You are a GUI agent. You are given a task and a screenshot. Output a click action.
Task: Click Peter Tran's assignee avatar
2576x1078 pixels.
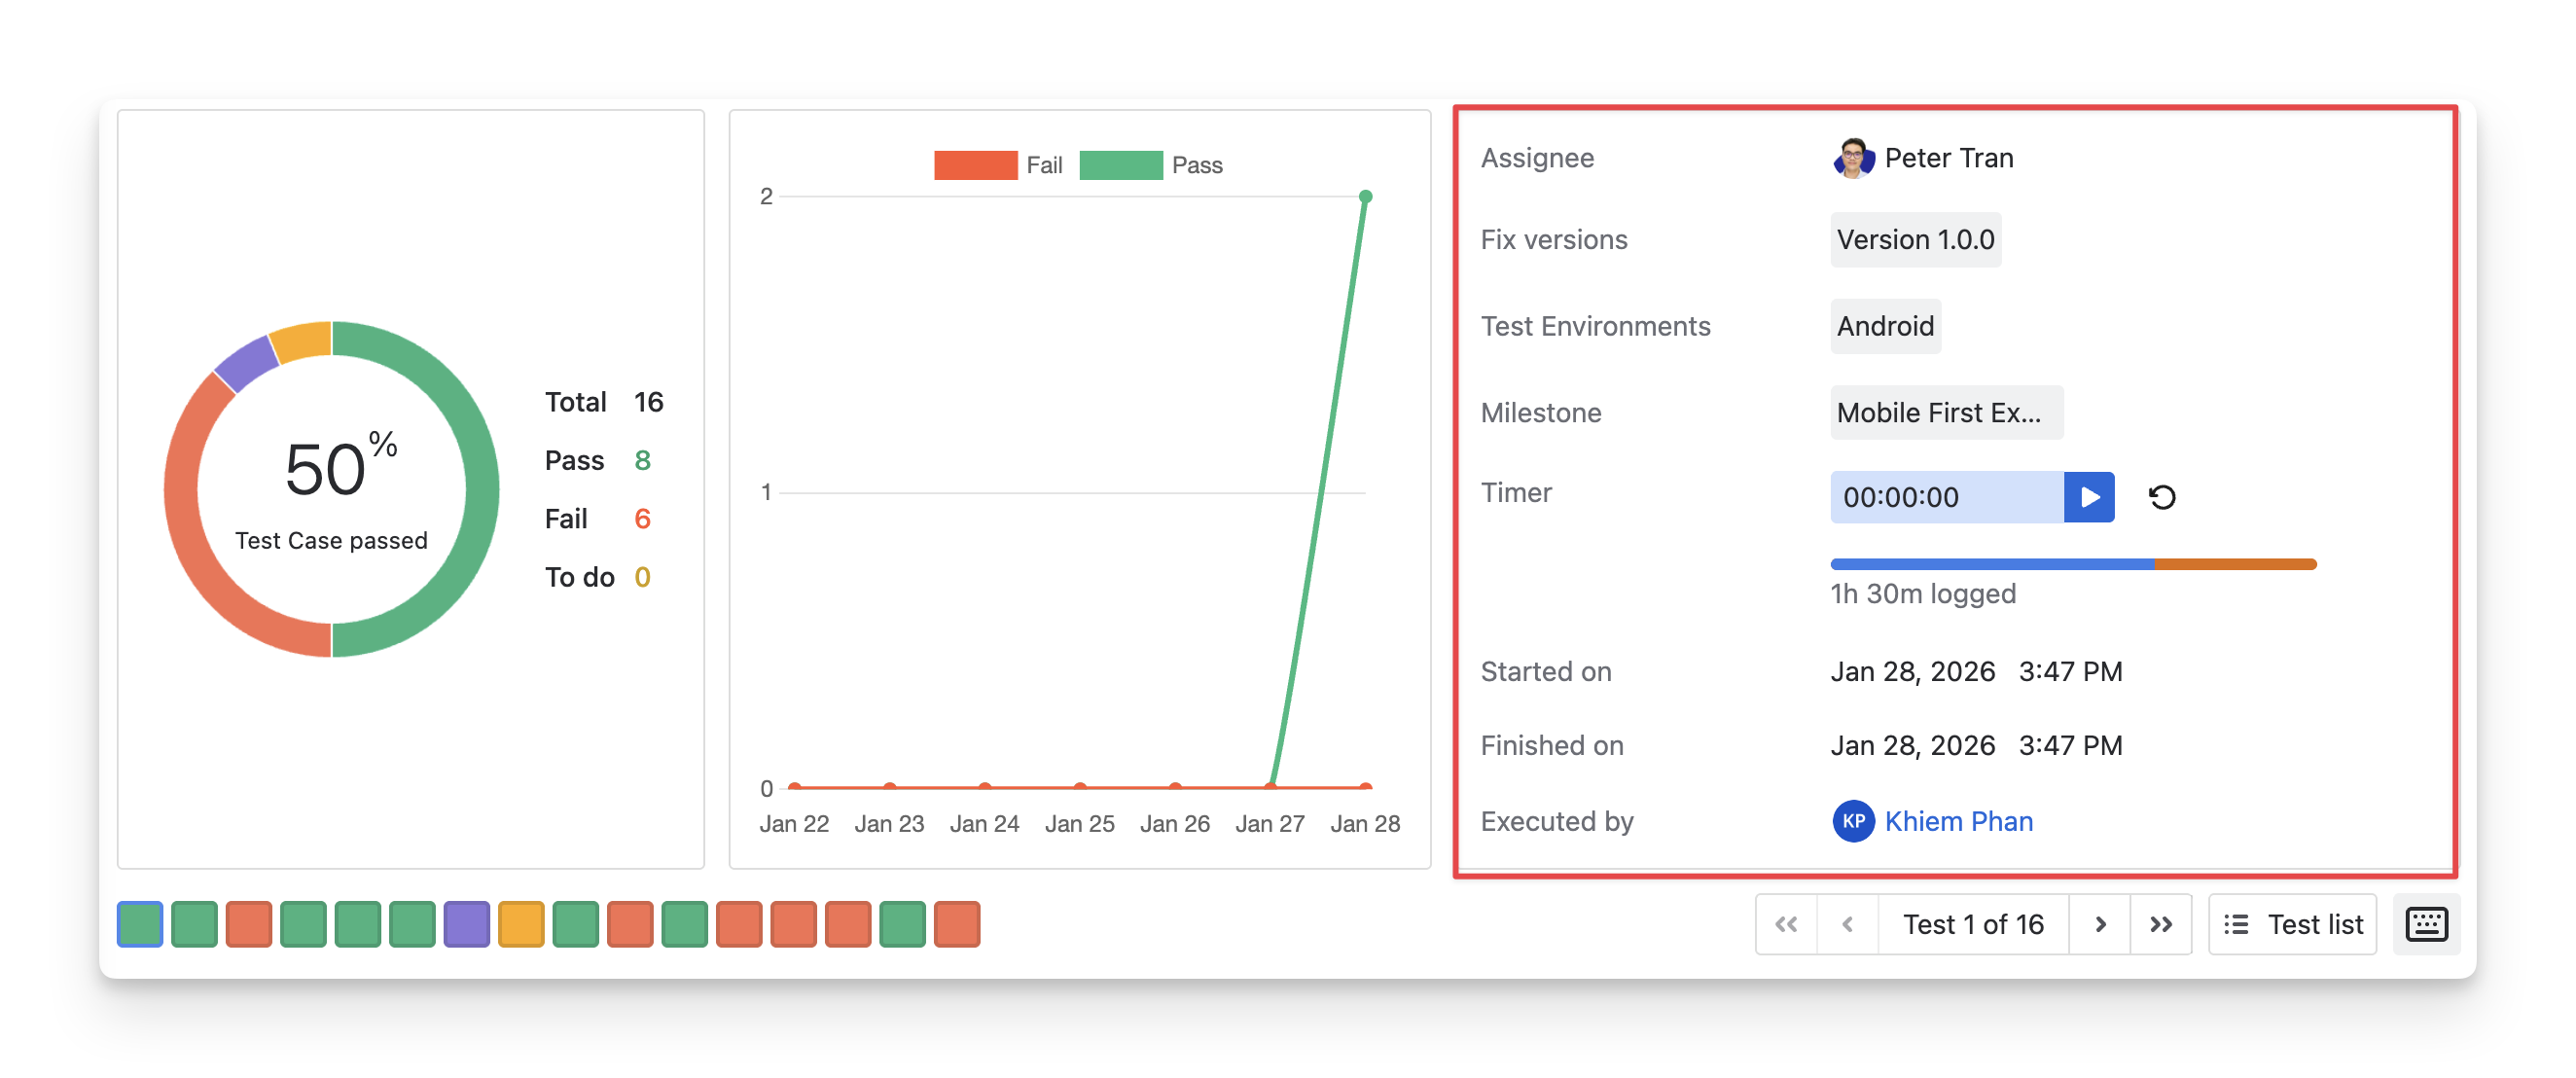pyautogui.click(x=1852, y=158)
